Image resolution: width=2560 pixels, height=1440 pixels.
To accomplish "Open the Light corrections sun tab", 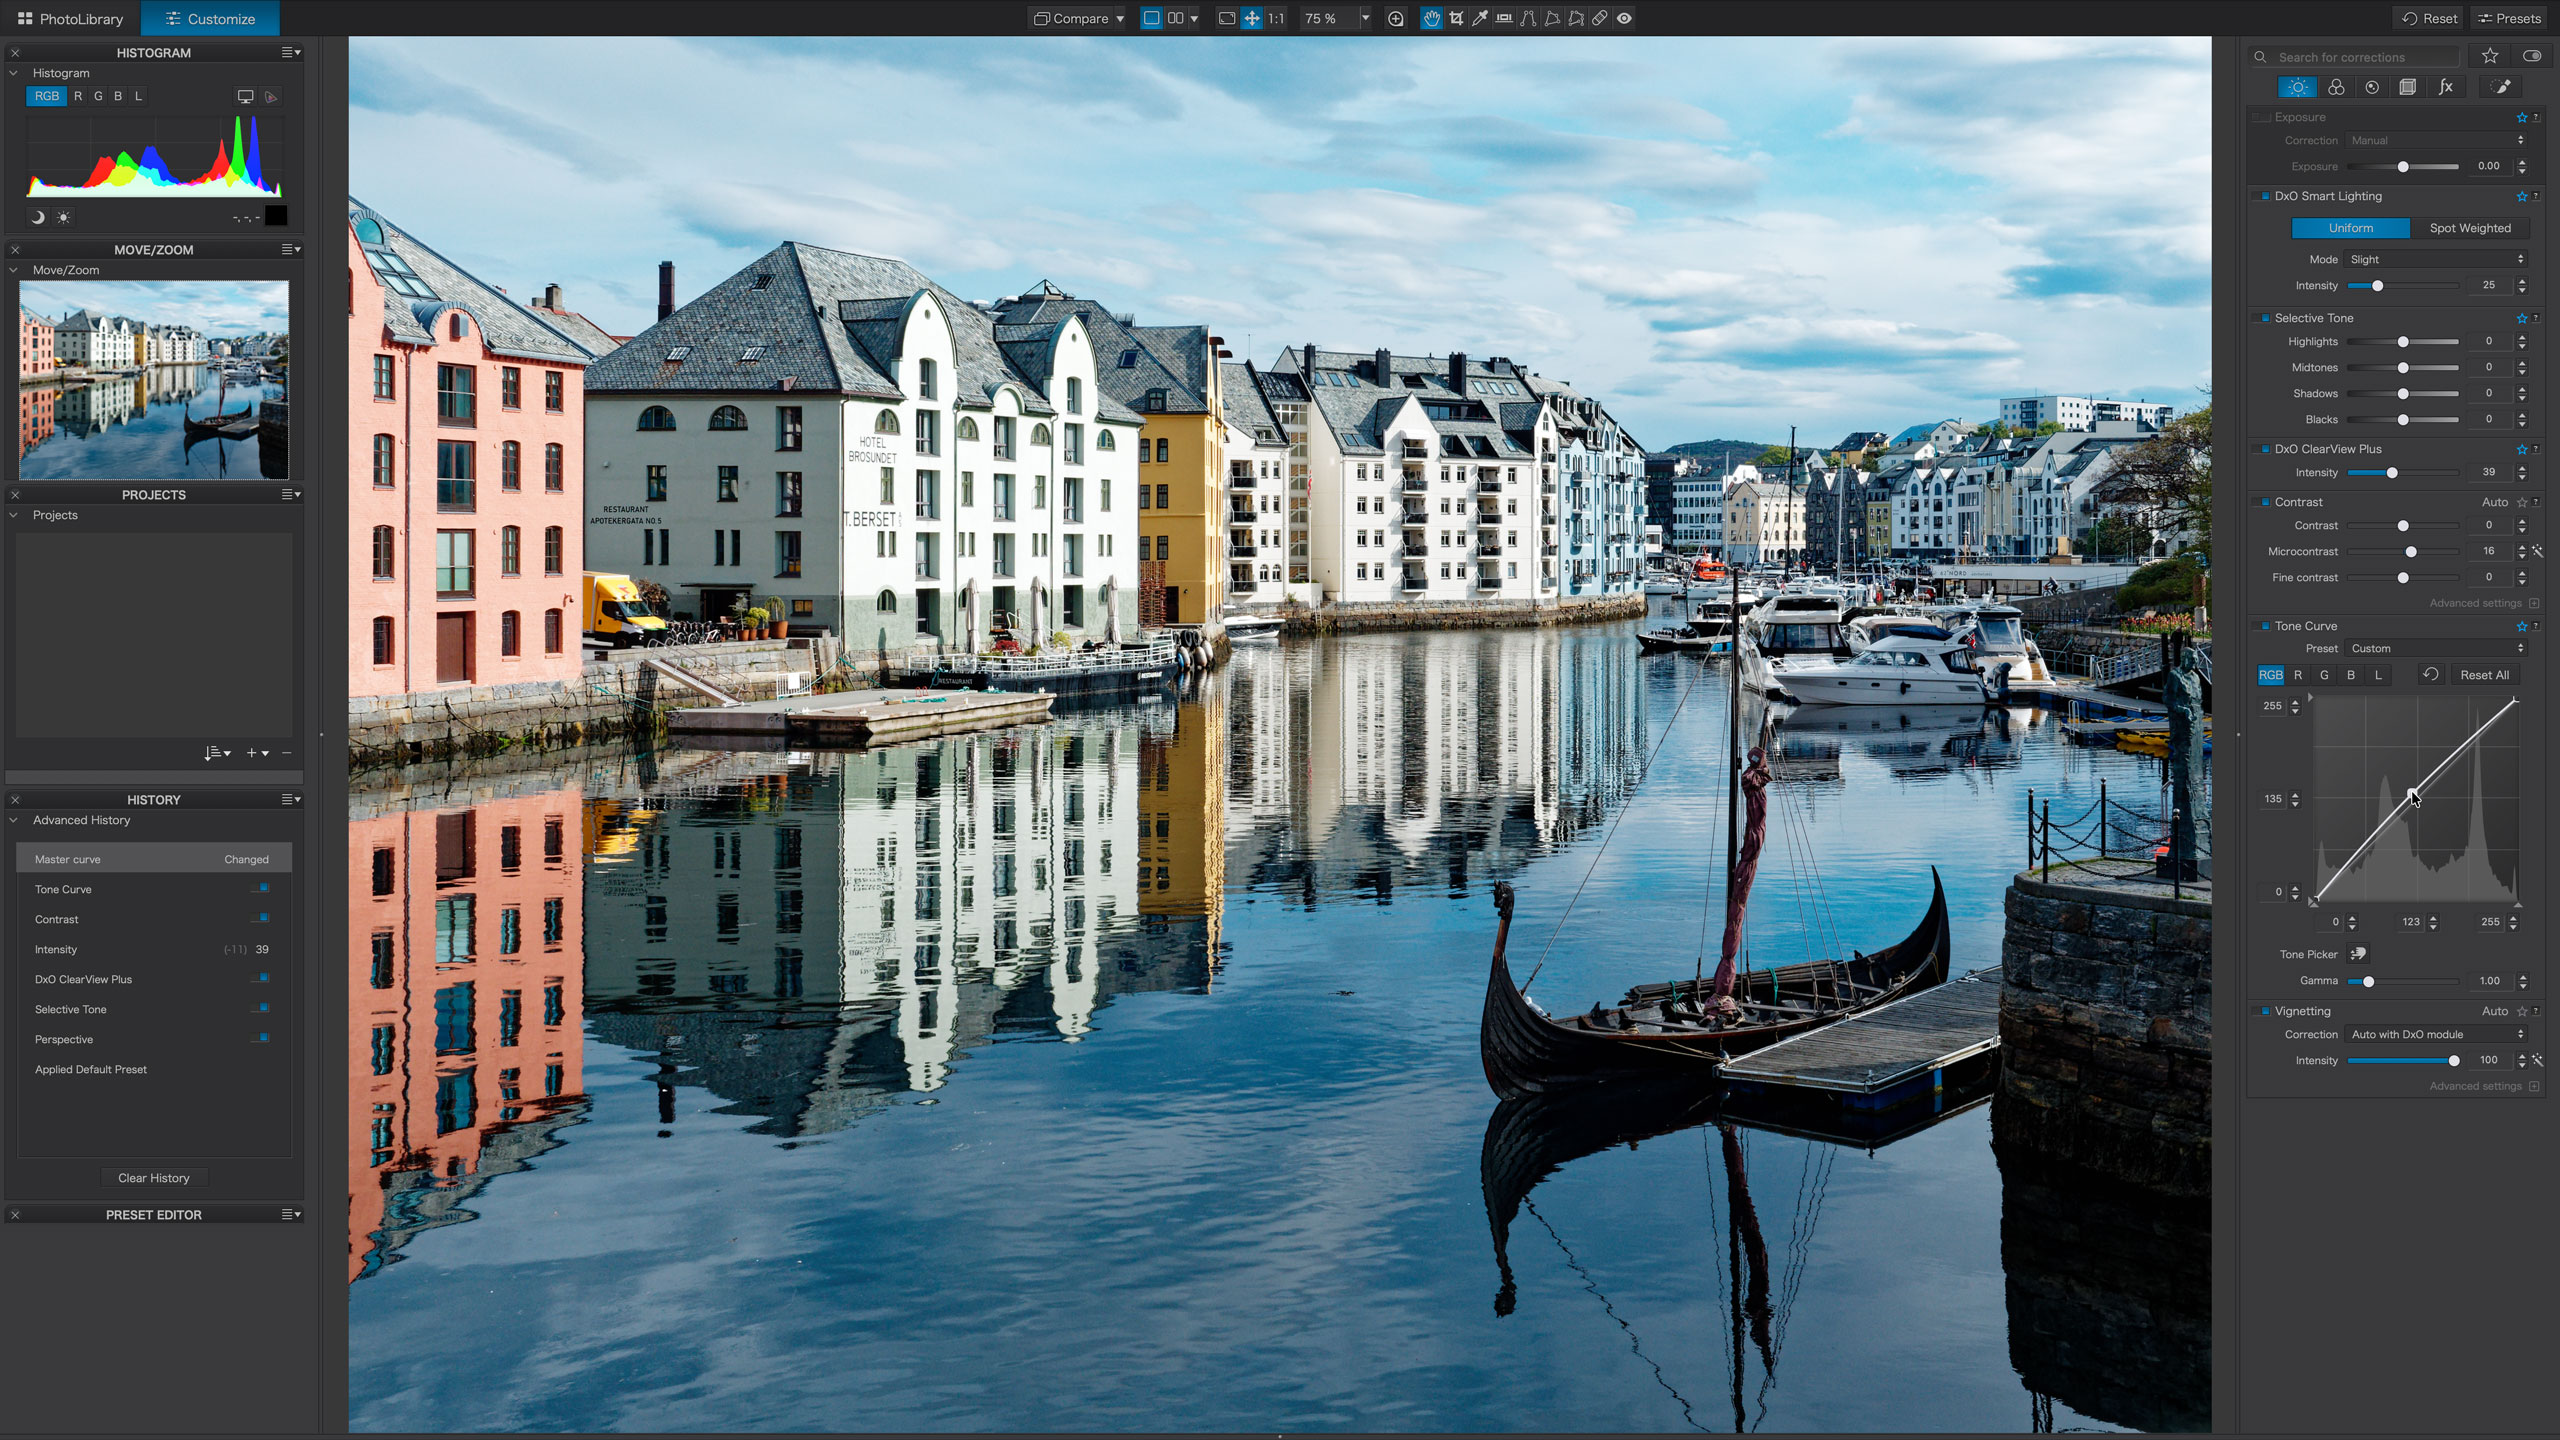I will click(2298, 87).
